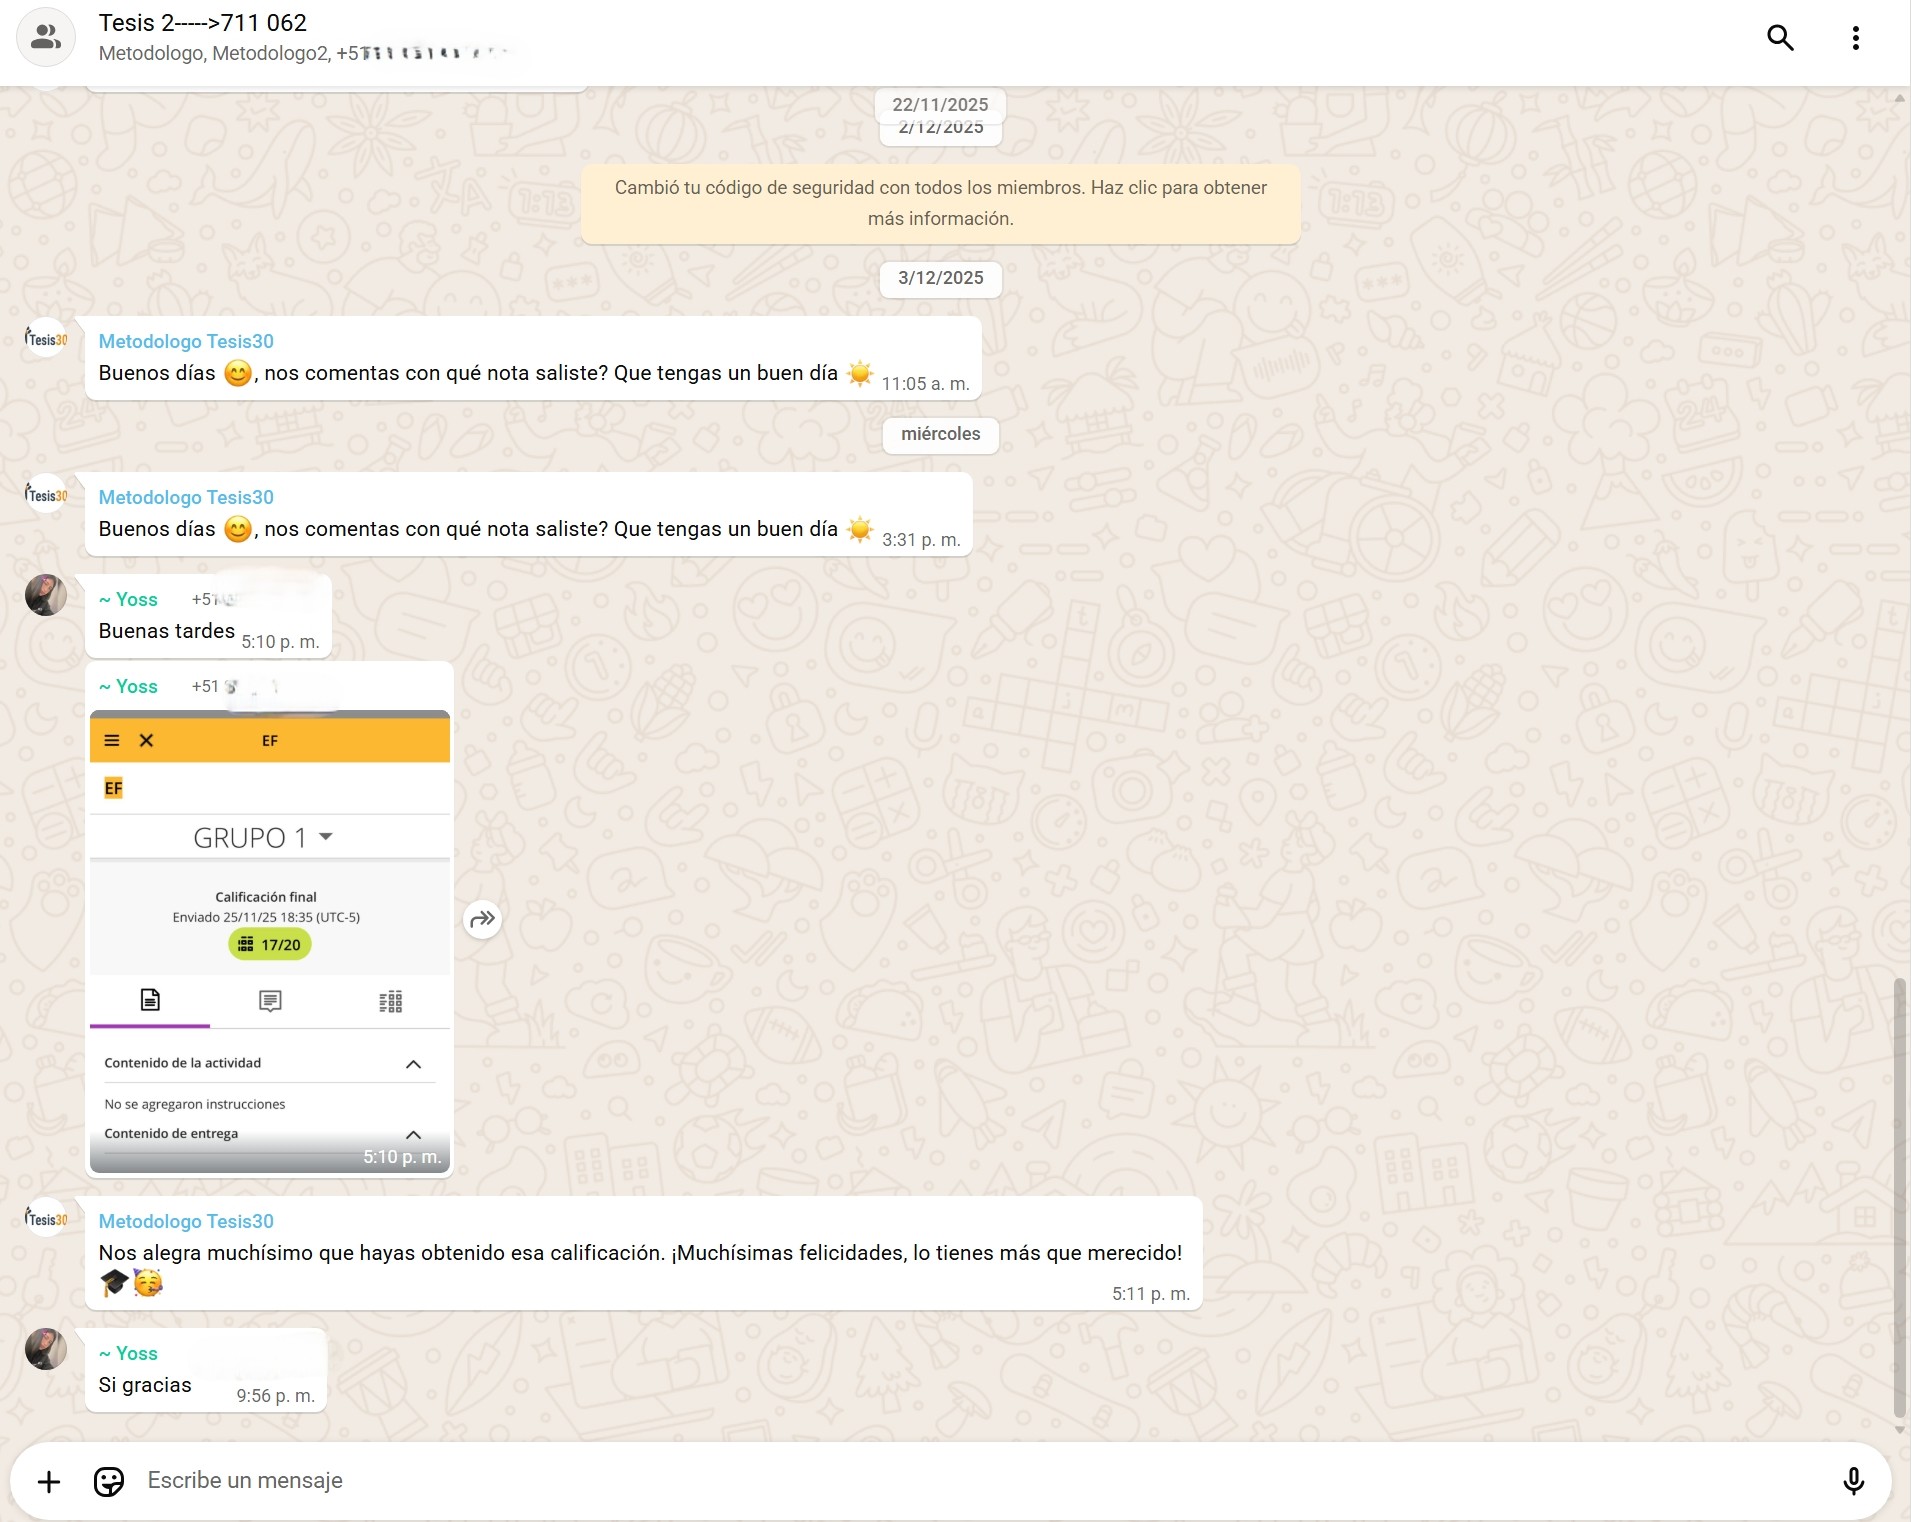Click the 'miércoles' date chip

(940, 434)
